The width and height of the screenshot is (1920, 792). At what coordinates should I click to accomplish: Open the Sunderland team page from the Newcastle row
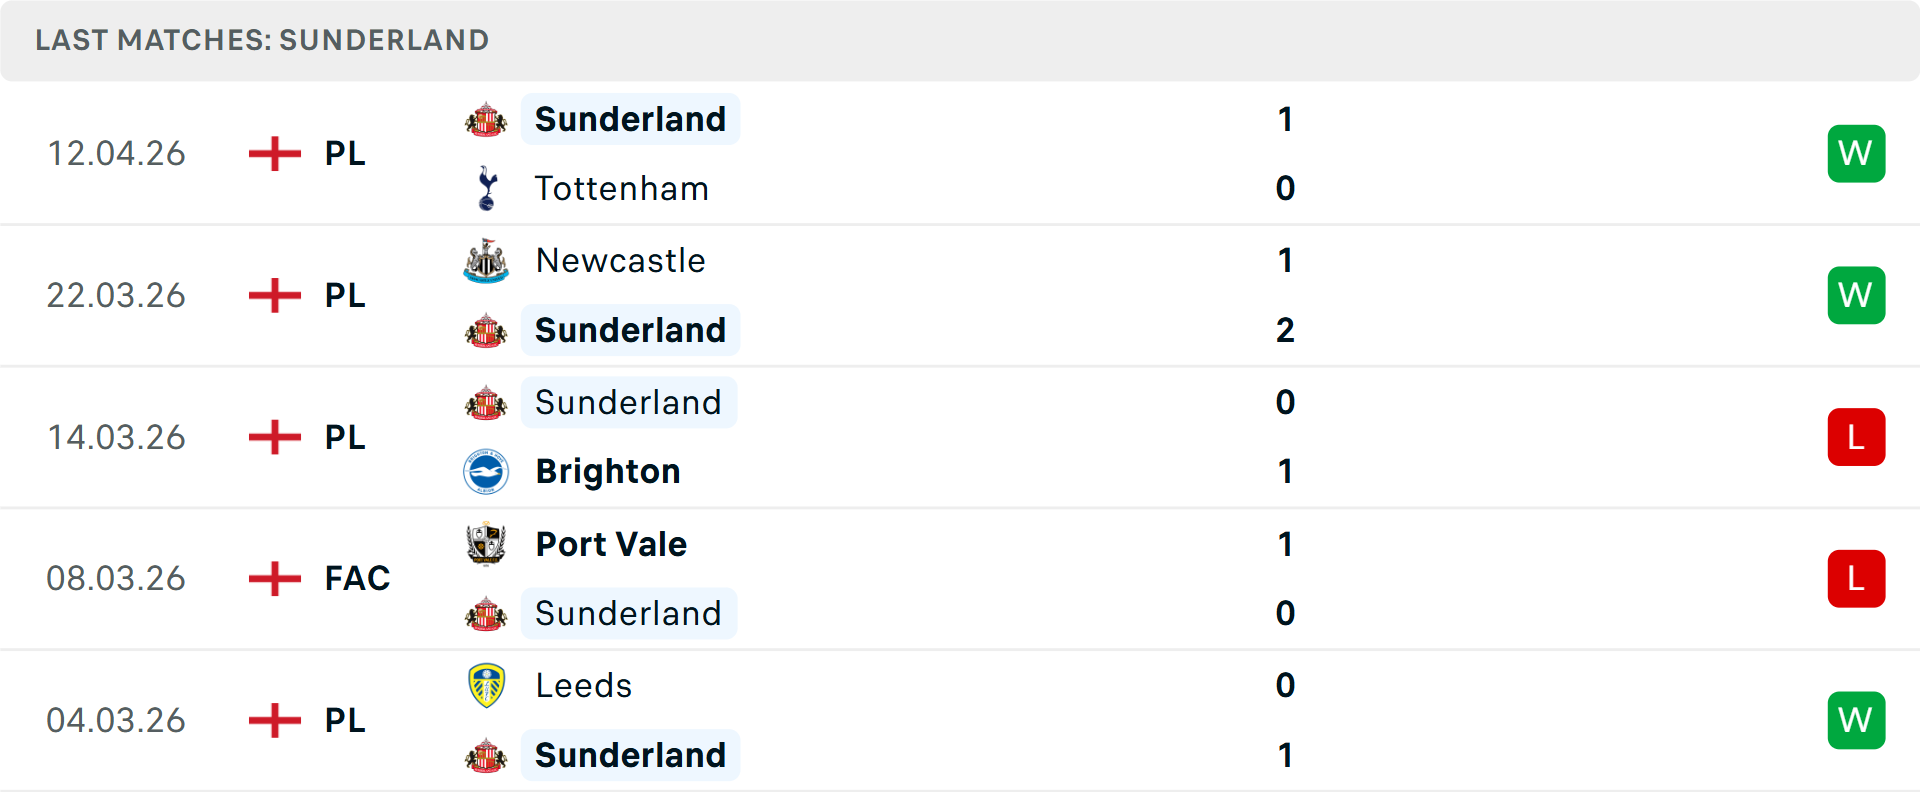[x=630, y=330]
